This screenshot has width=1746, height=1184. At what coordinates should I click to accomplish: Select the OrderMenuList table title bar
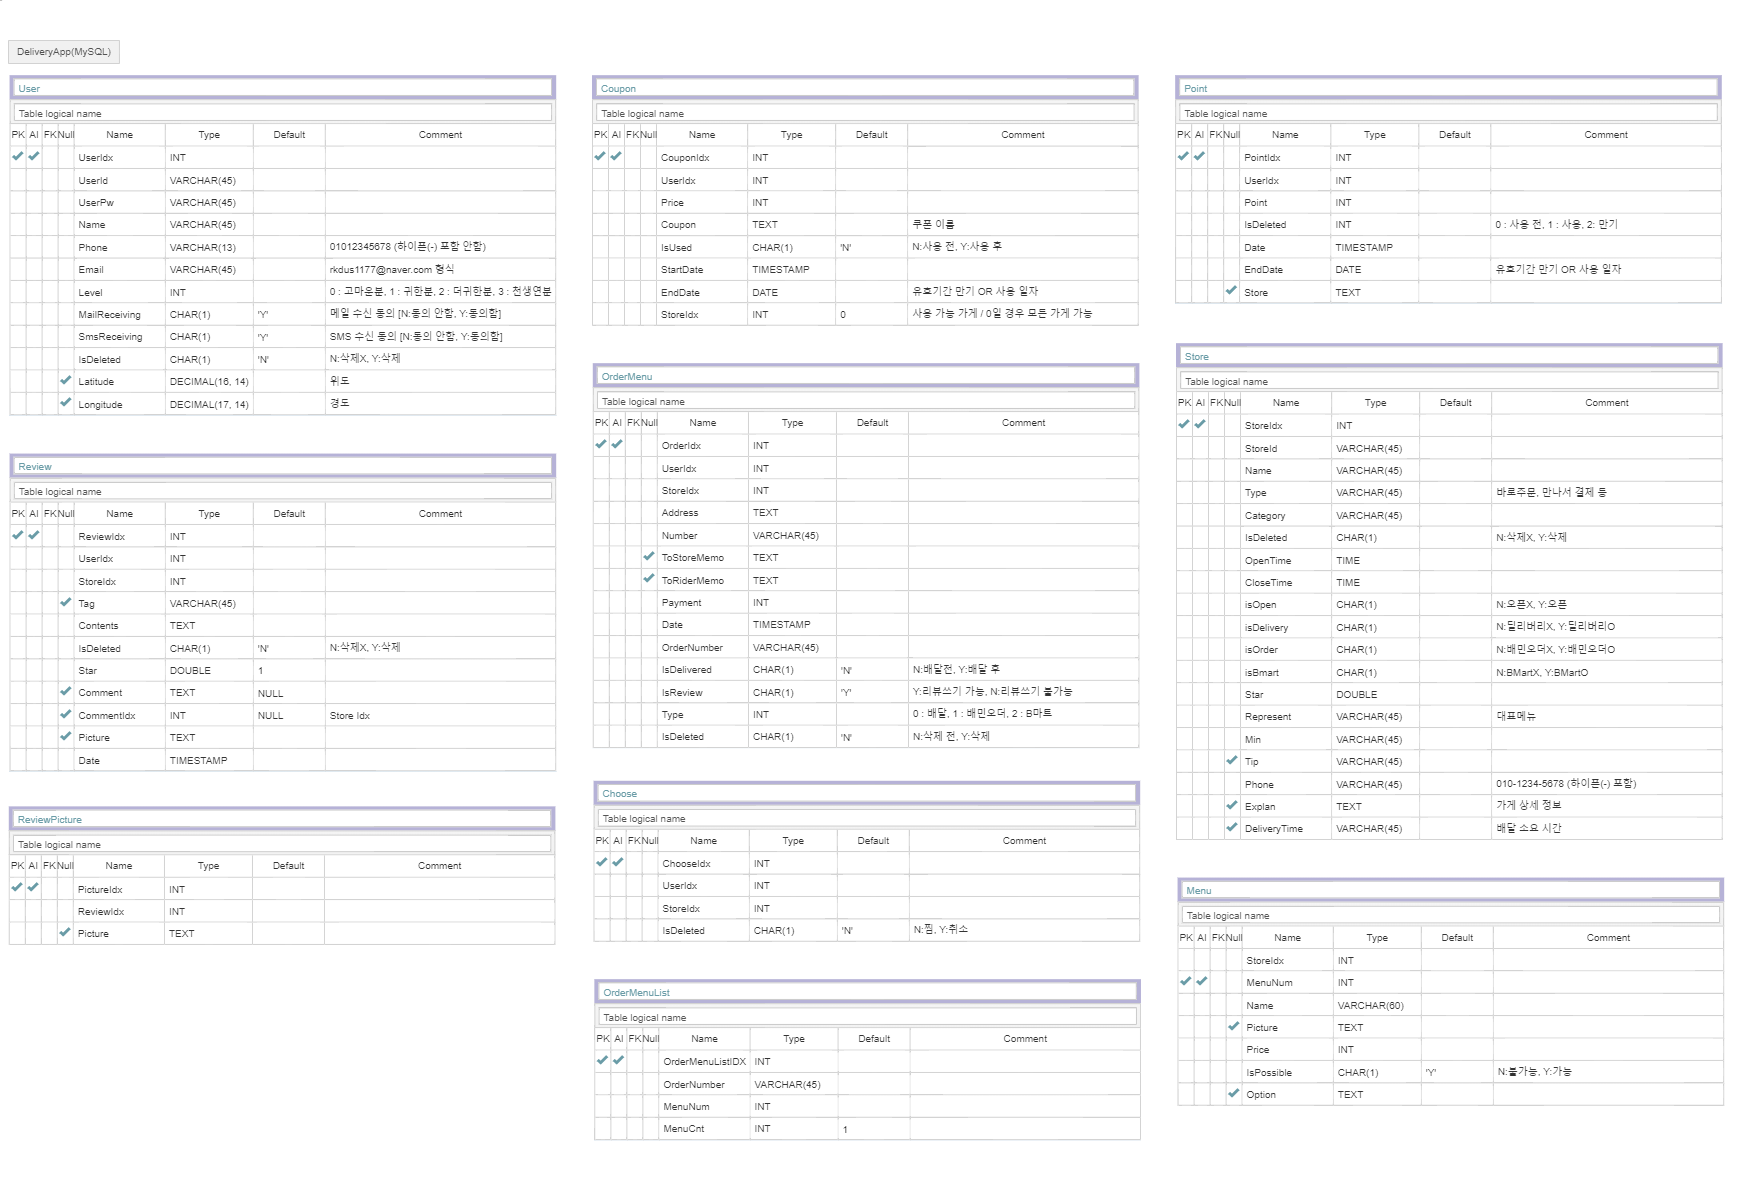[x=866, y=992]
